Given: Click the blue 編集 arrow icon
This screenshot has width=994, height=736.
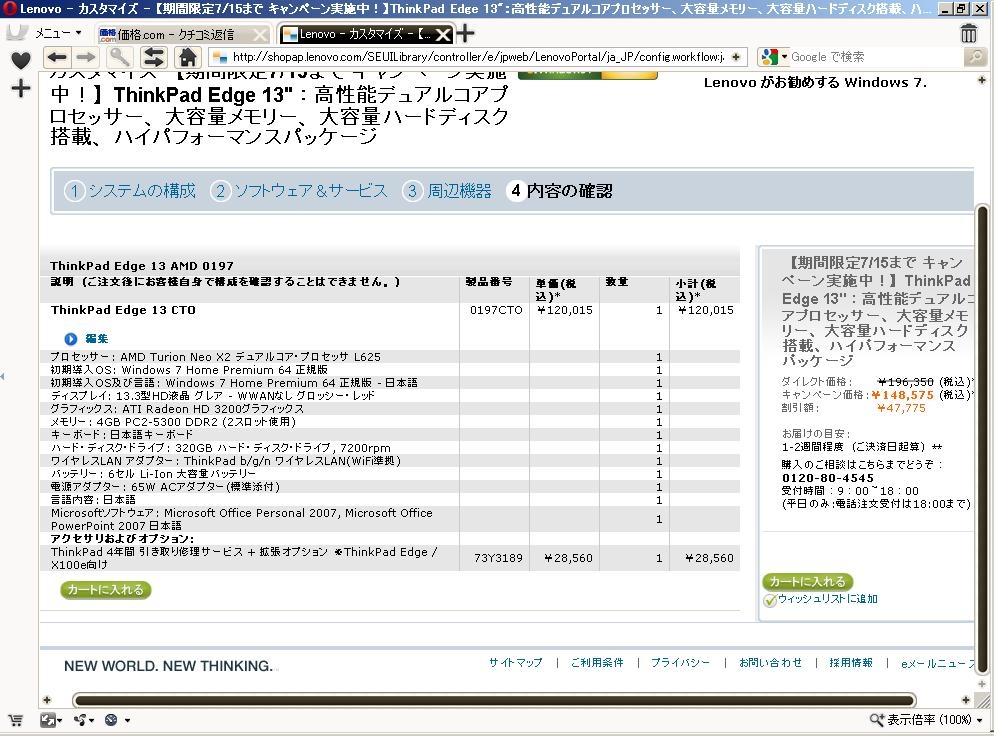Looking at the screenshot, I should pos(70,339).
